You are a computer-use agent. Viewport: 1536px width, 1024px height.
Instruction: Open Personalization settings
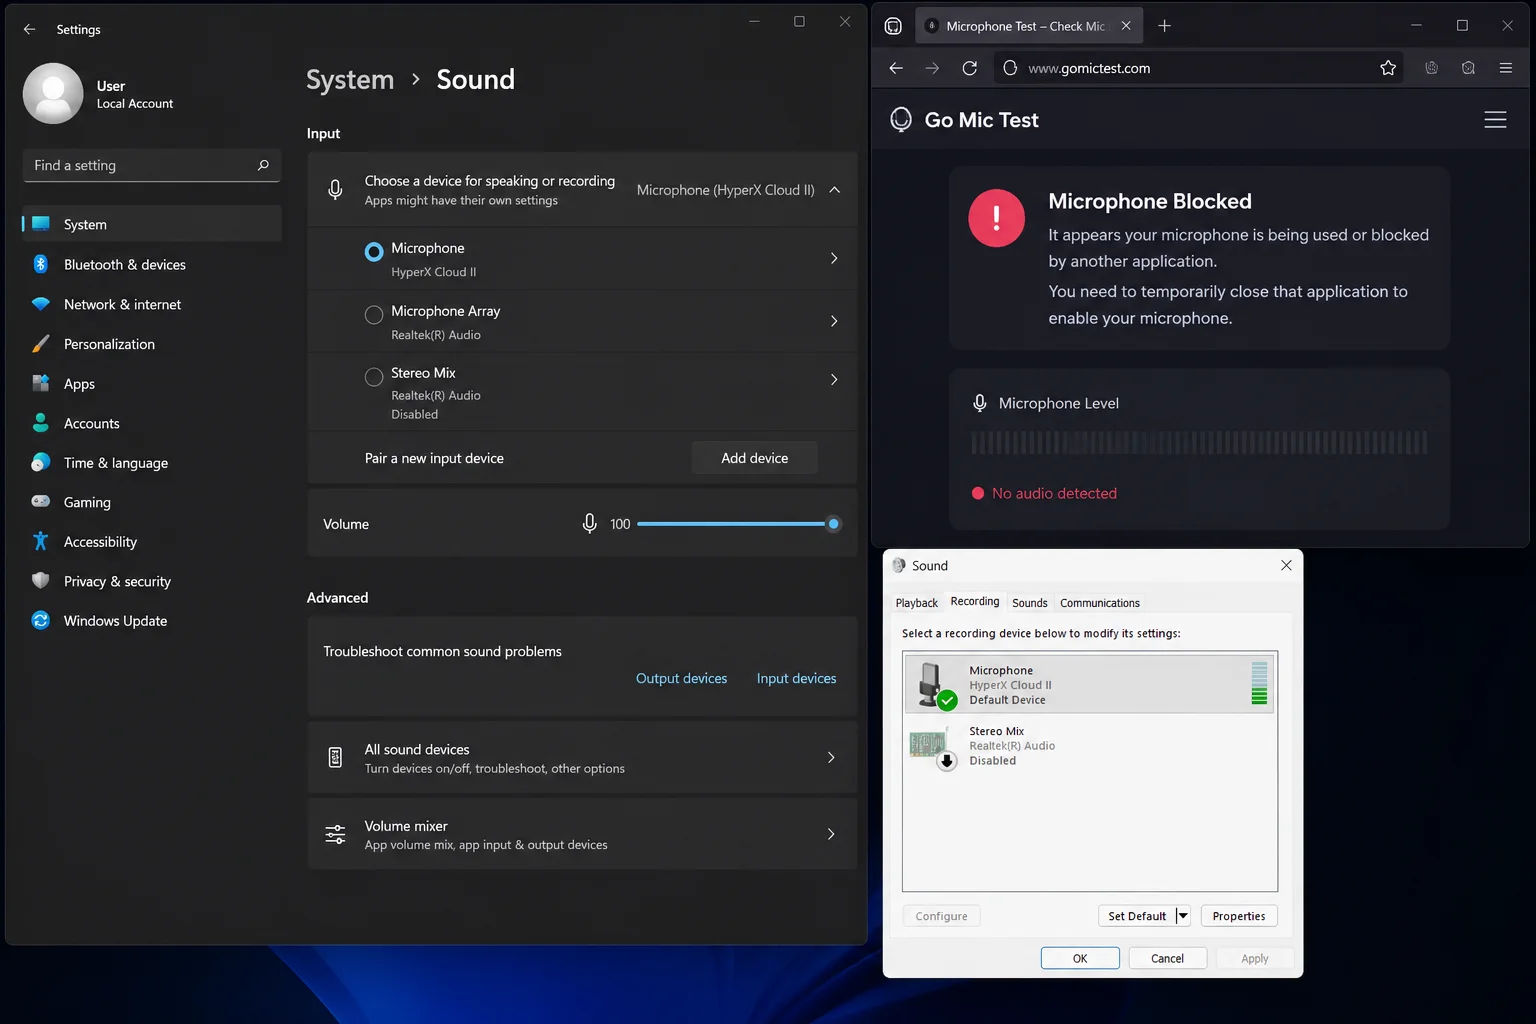[x=152, y=344]
